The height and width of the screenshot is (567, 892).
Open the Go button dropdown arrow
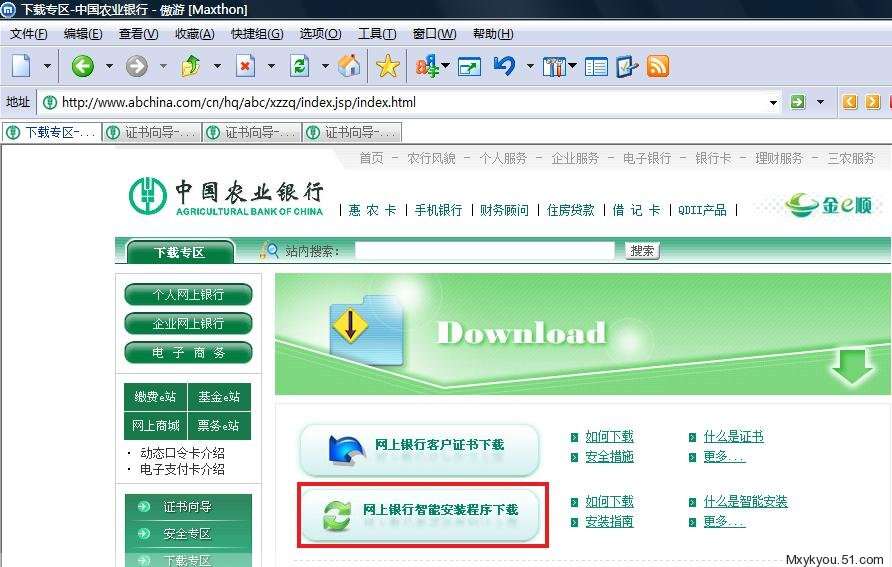(820, 102)
